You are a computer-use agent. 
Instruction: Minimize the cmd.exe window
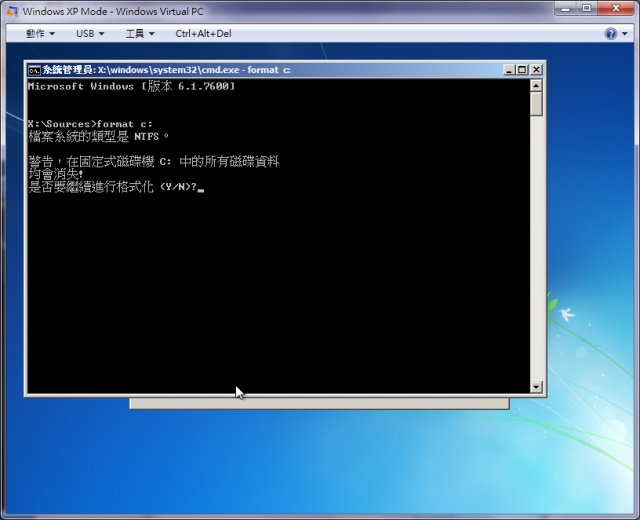509,70
